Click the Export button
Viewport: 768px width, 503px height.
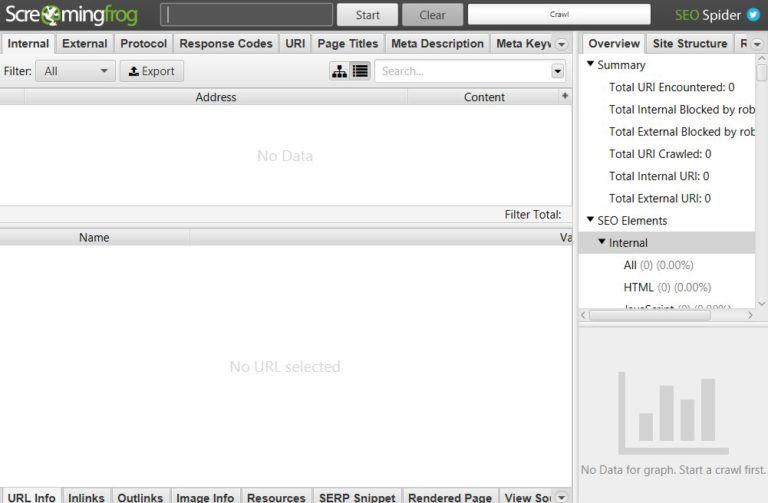tap(152, 71)
